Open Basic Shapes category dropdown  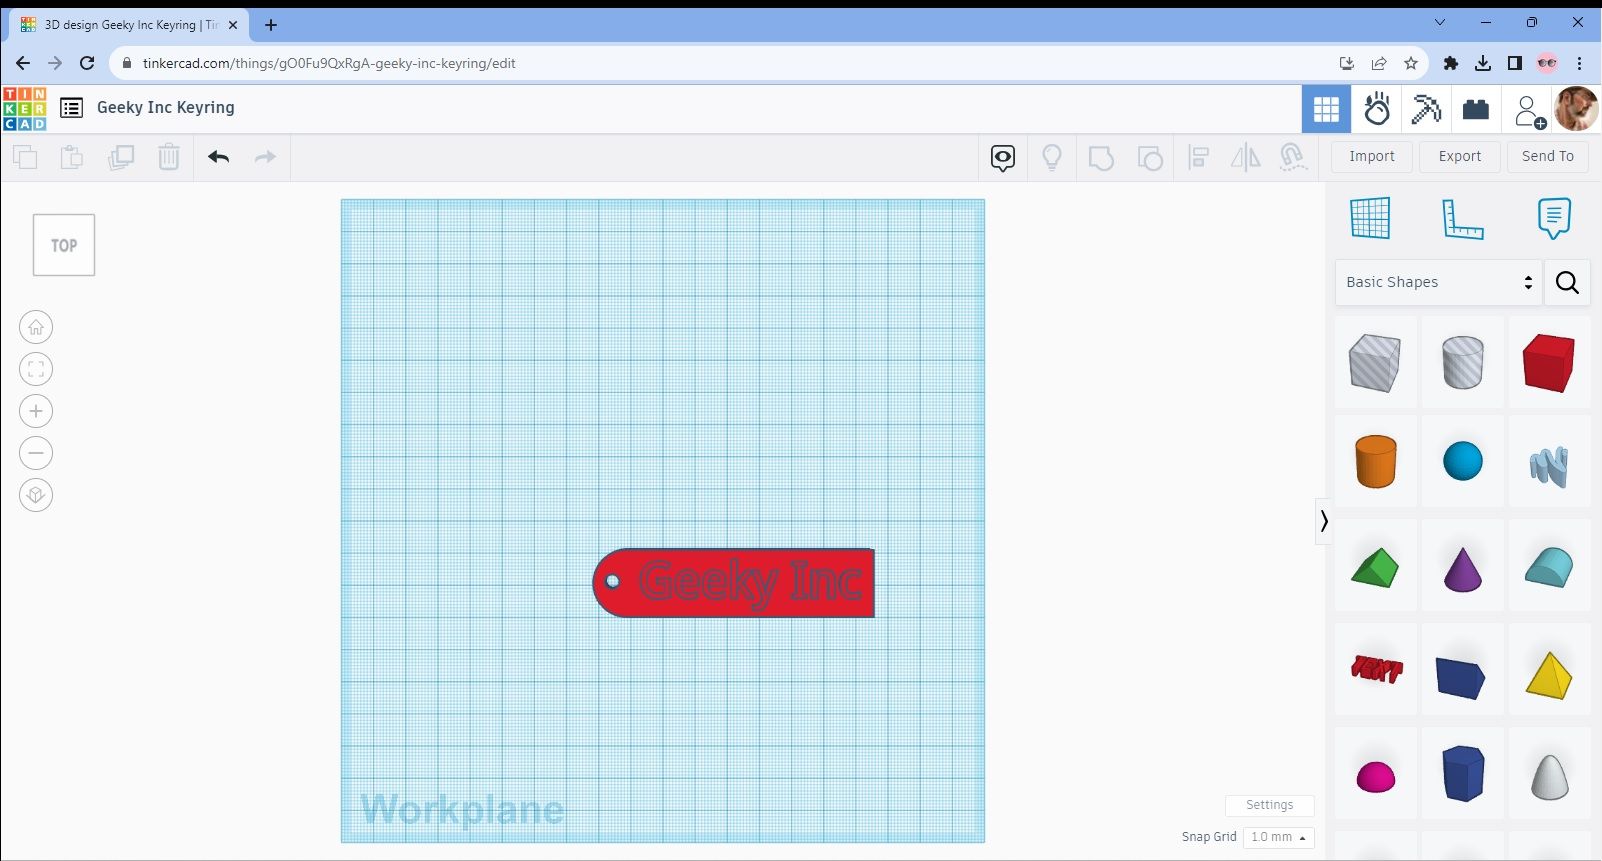pos(1438,282)
